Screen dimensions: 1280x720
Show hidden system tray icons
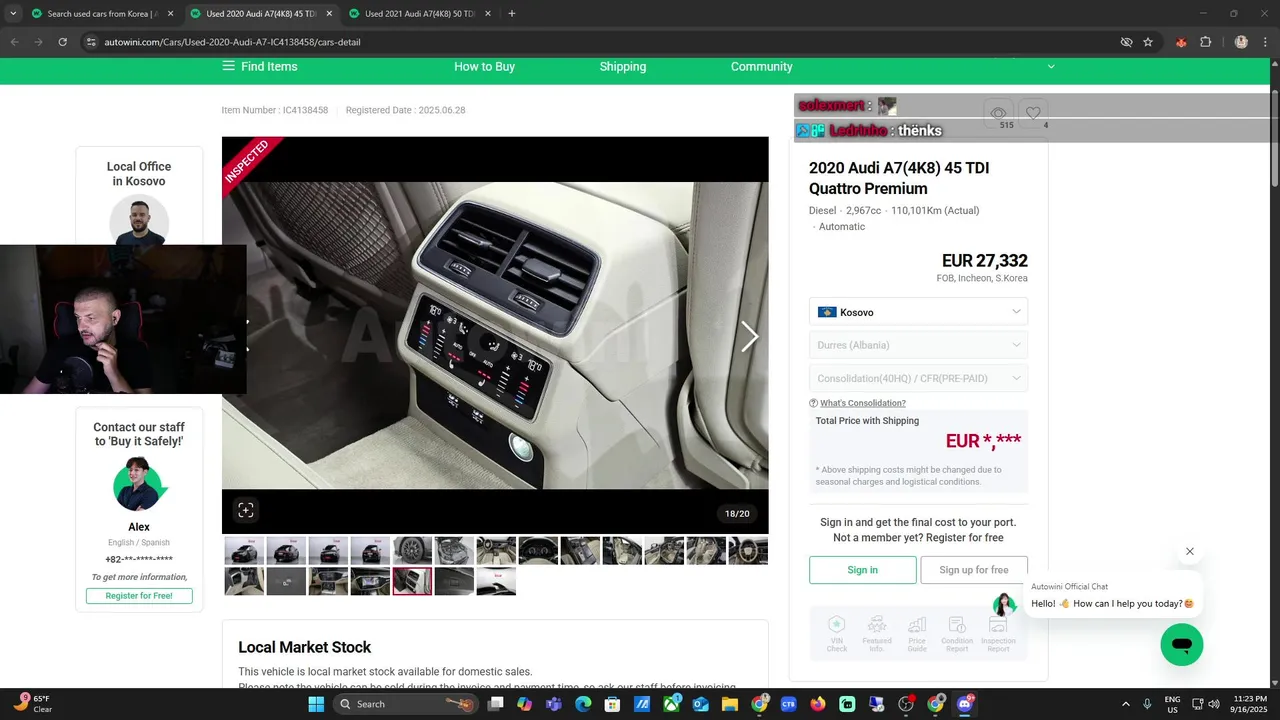[x=1126, y=704]
